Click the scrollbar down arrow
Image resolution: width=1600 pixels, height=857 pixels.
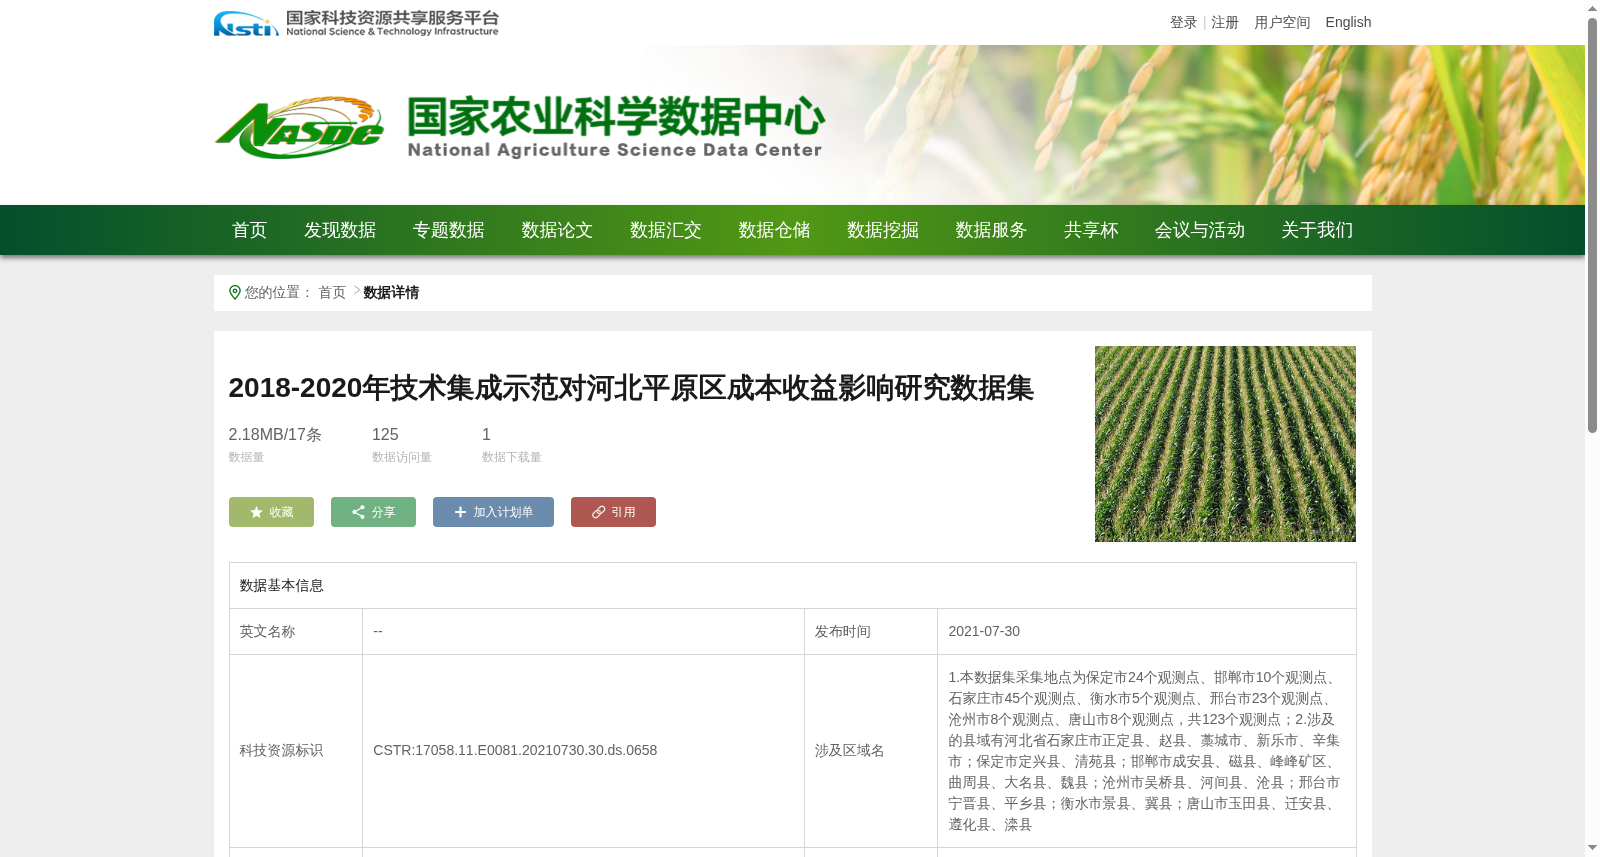click(x=1592, y=848)
